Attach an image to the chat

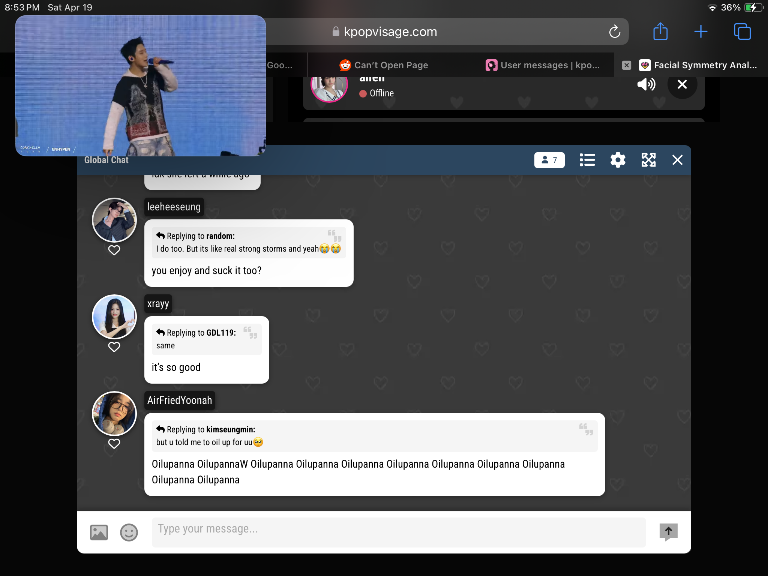[x=99, y=532]
